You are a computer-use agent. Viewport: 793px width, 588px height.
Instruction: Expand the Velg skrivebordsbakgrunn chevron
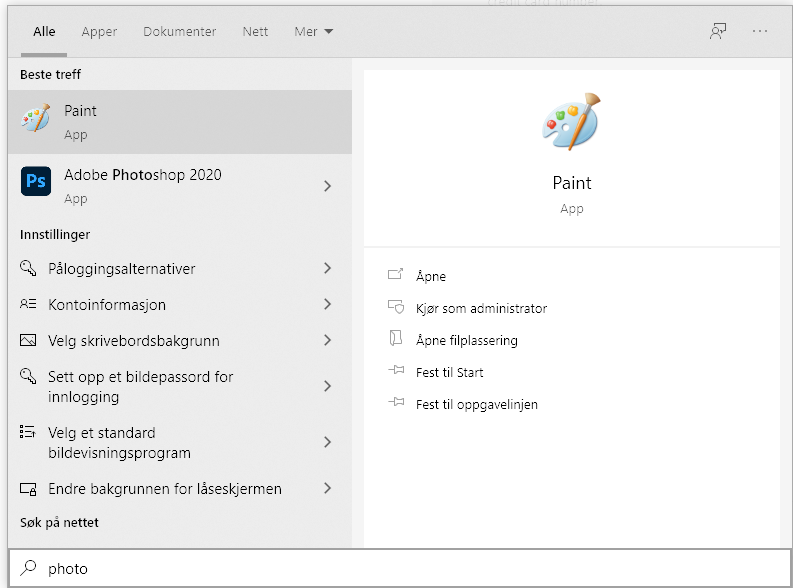pos(327,340)
